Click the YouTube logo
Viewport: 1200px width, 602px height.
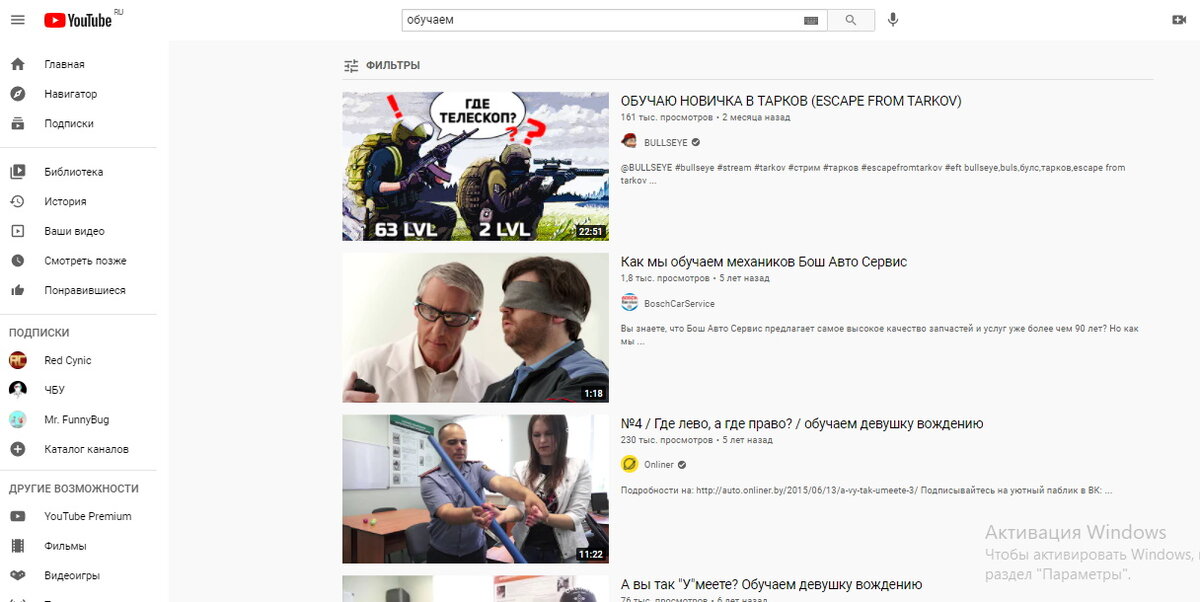(78, 19)
